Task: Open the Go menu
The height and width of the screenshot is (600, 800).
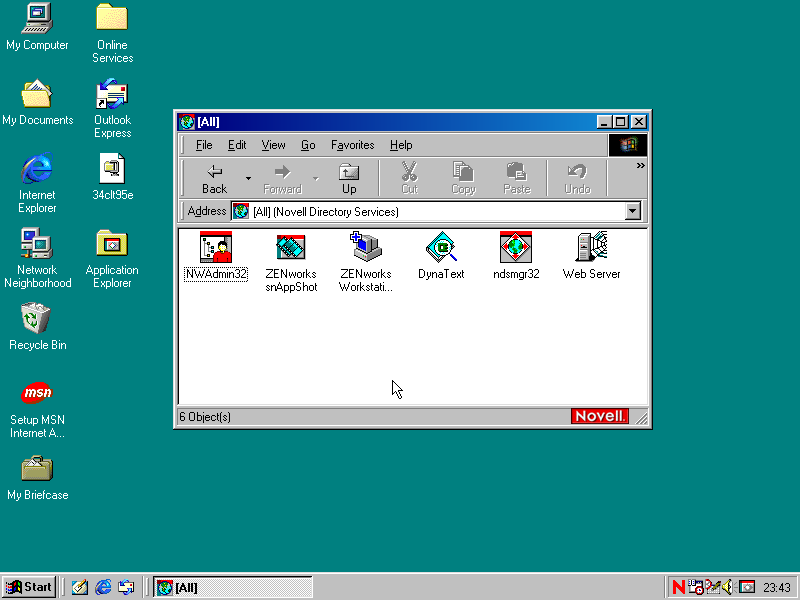Action: 308,145
